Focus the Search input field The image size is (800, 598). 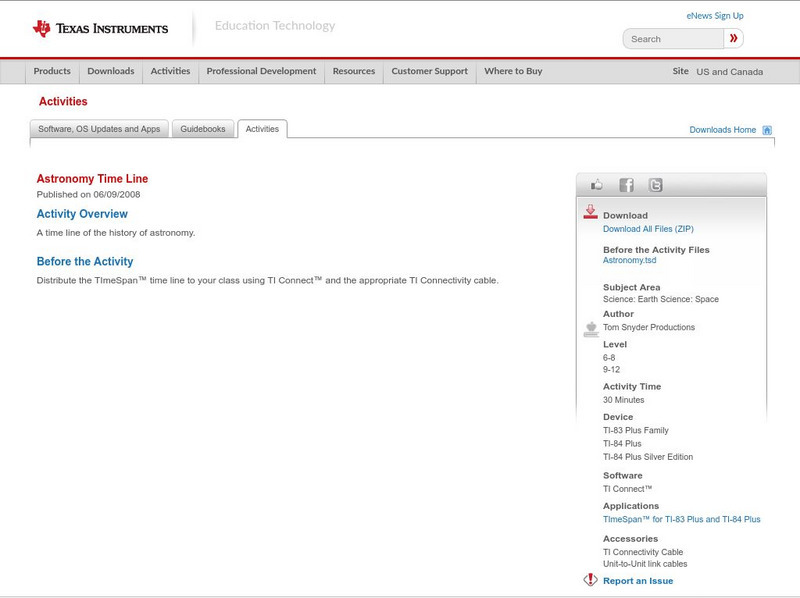point(673,39)
